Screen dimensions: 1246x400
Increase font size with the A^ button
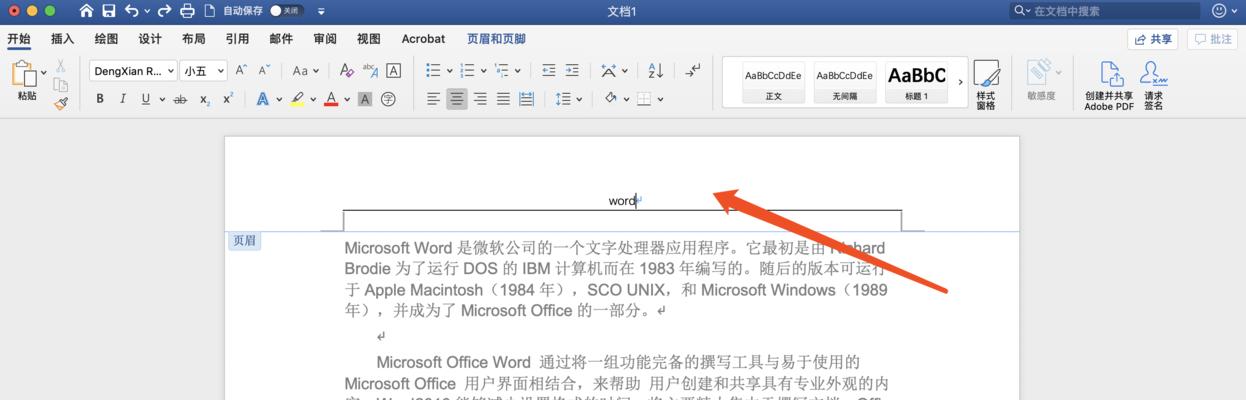[241, 71]
